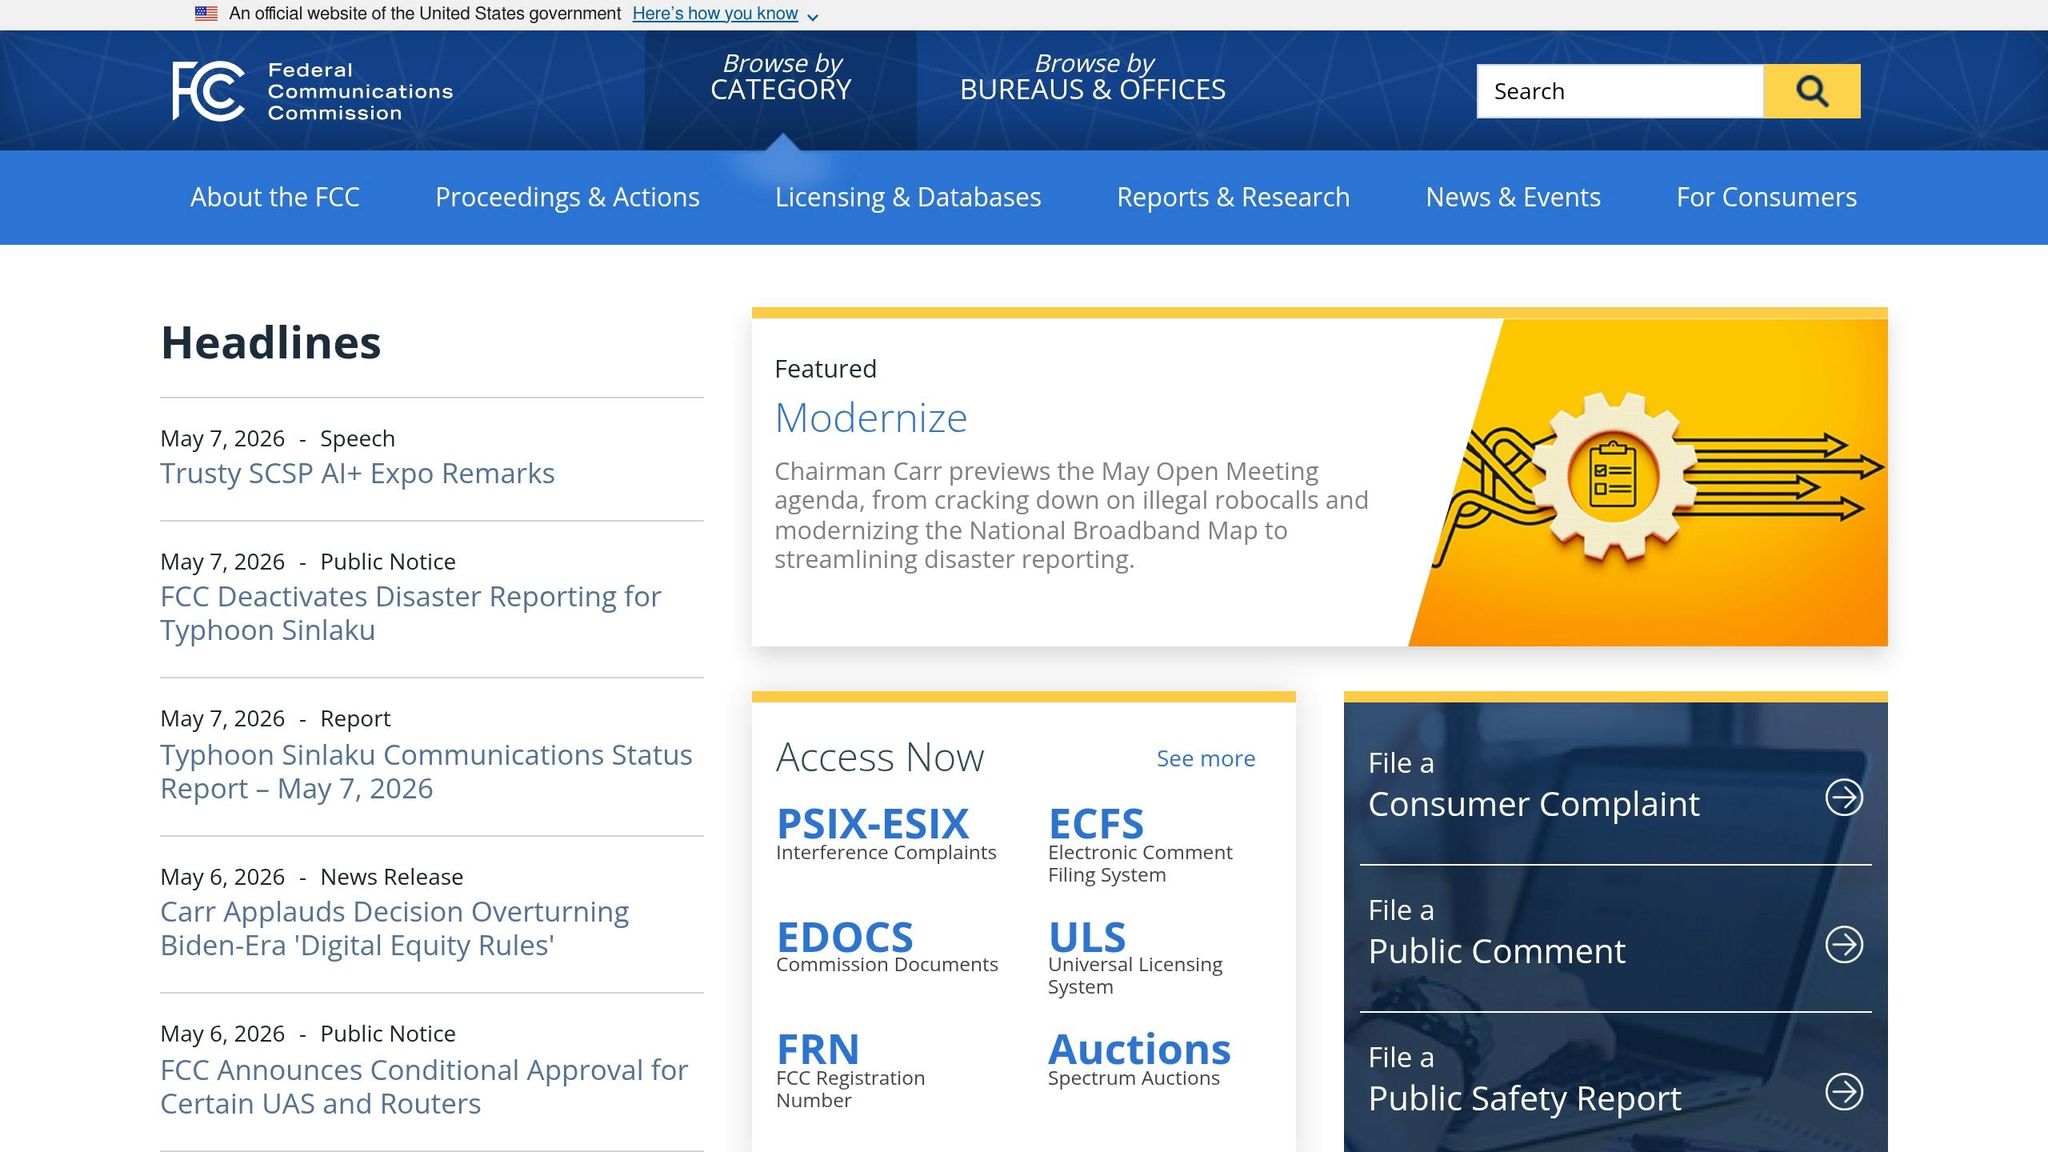
Task: Open FRN FCC Registration Number
Action: click(850, 1070)
